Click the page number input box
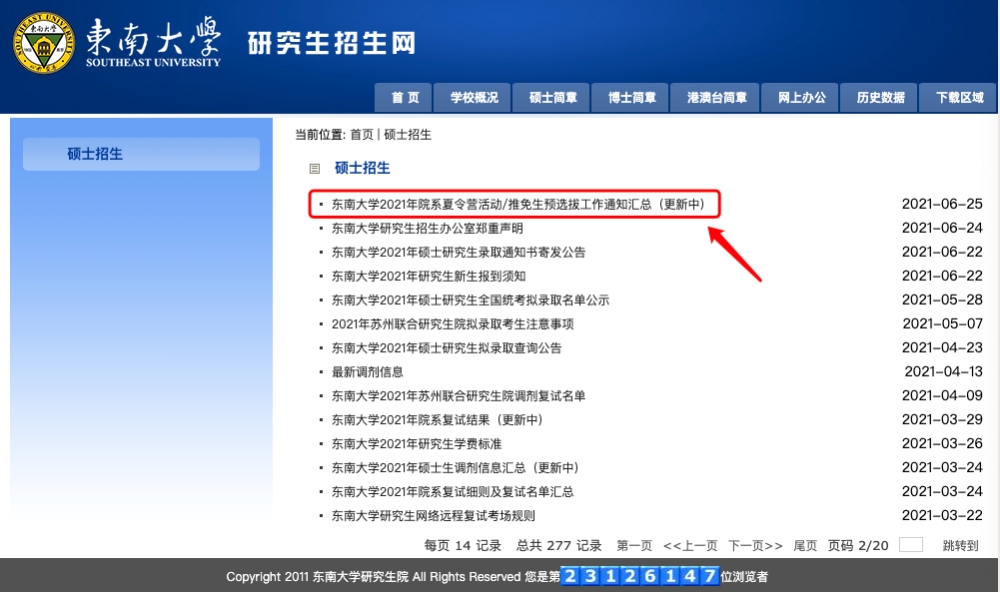1000x592 pixels. click(x=911, y=545)
